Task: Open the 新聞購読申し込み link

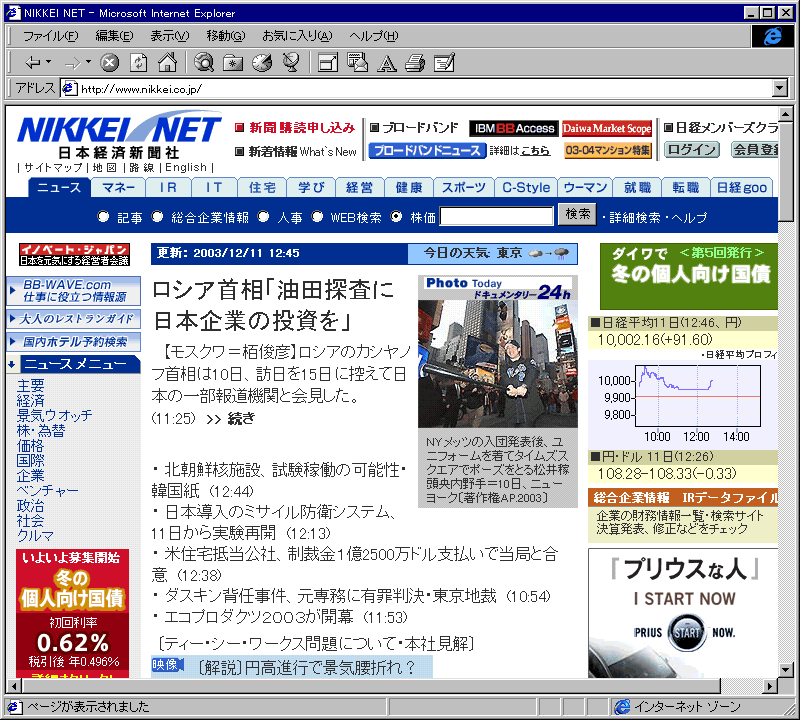Action: coord(302,128)
